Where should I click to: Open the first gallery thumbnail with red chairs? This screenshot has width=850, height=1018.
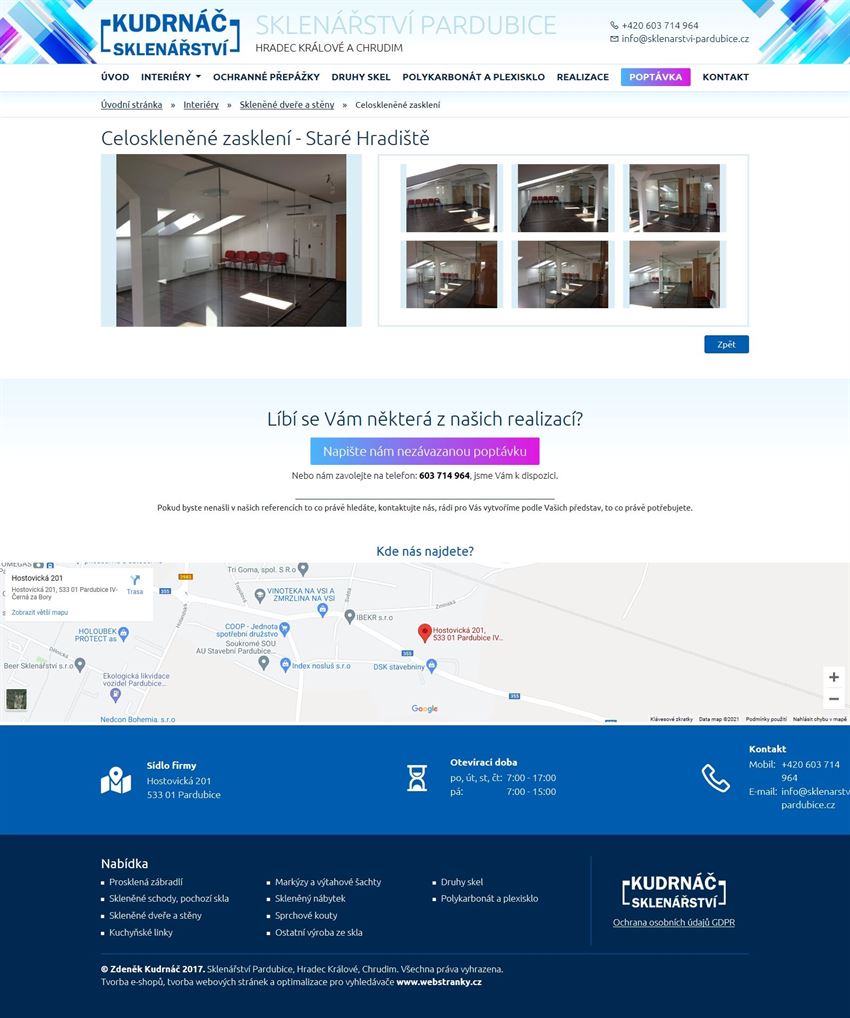[x=451, y=198]
